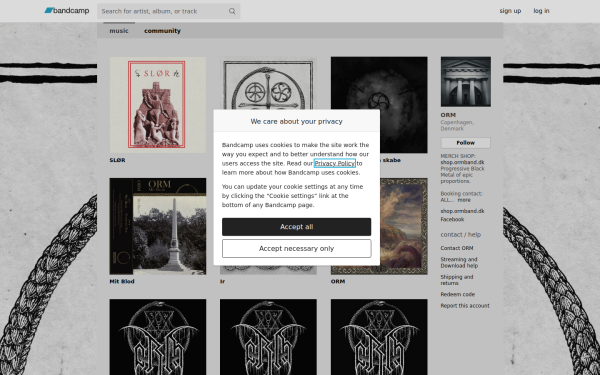Open the SLØR album cover

click(x=158, y=105)
